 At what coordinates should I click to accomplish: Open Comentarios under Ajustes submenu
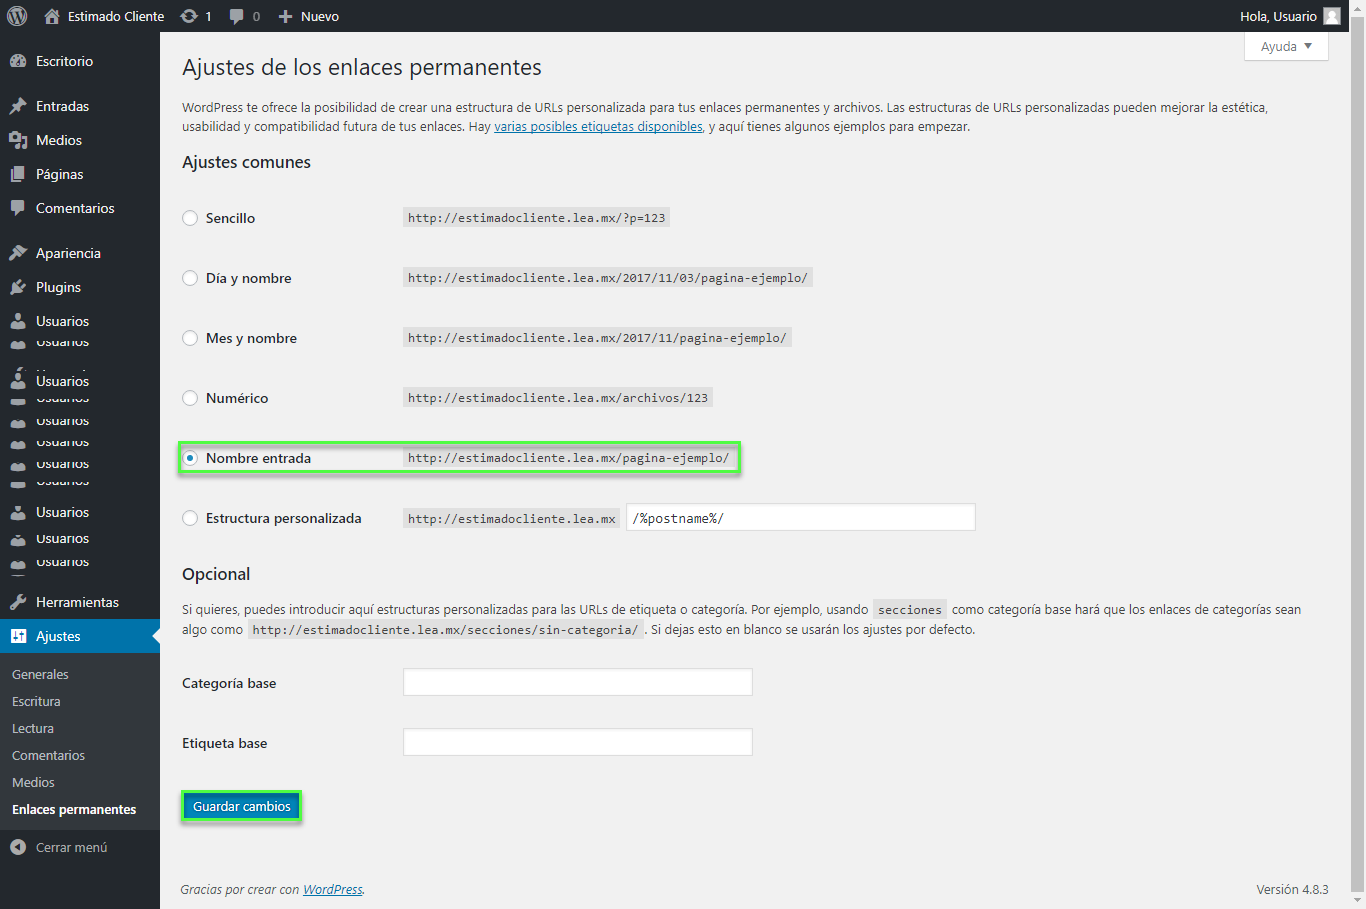(48, 755)
